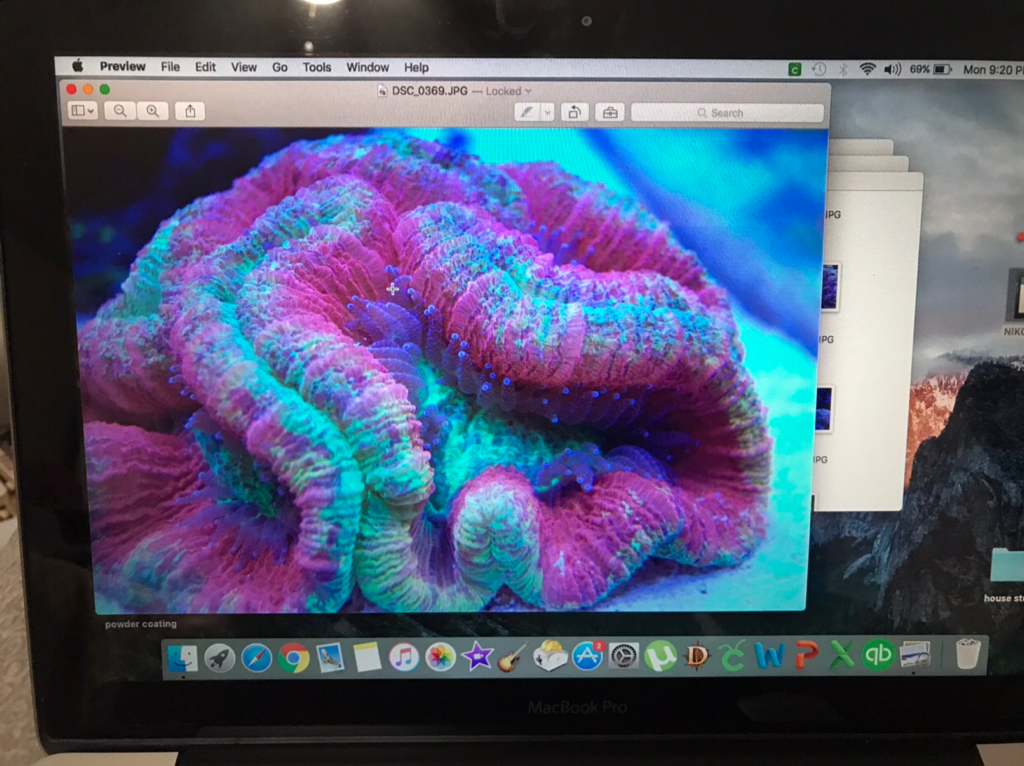Viewport: 1024px width, 766px height.
Task: Click the Bluetooth icon in menu bar
Action: click(843, 69)
